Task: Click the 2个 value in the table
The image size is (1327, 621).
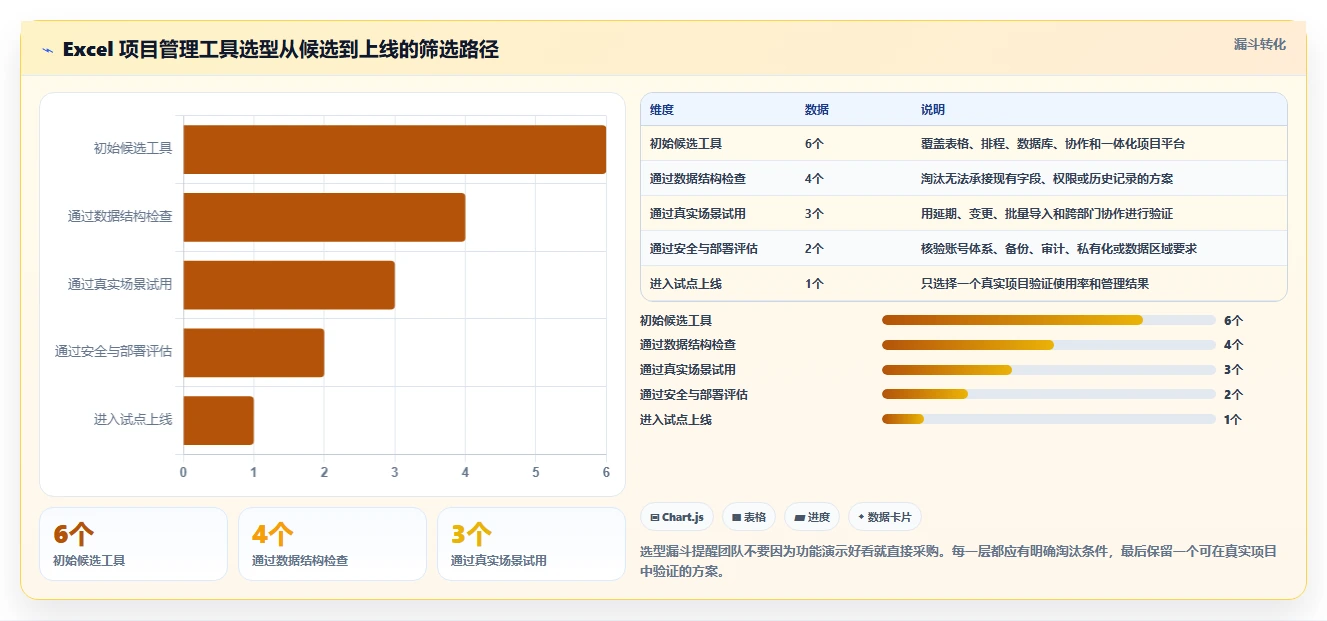Action: point(814,249)
